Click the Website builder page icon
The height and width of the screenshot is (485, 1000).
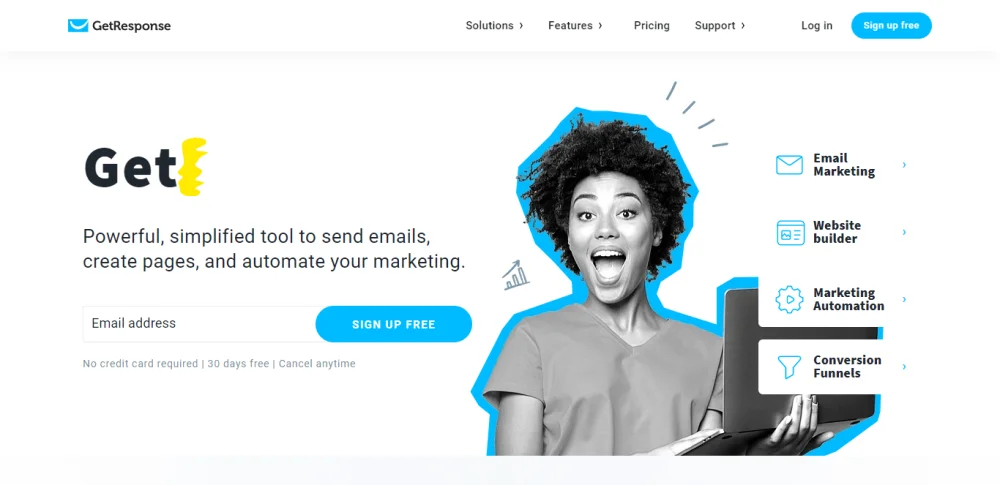(x=790, y=232)
